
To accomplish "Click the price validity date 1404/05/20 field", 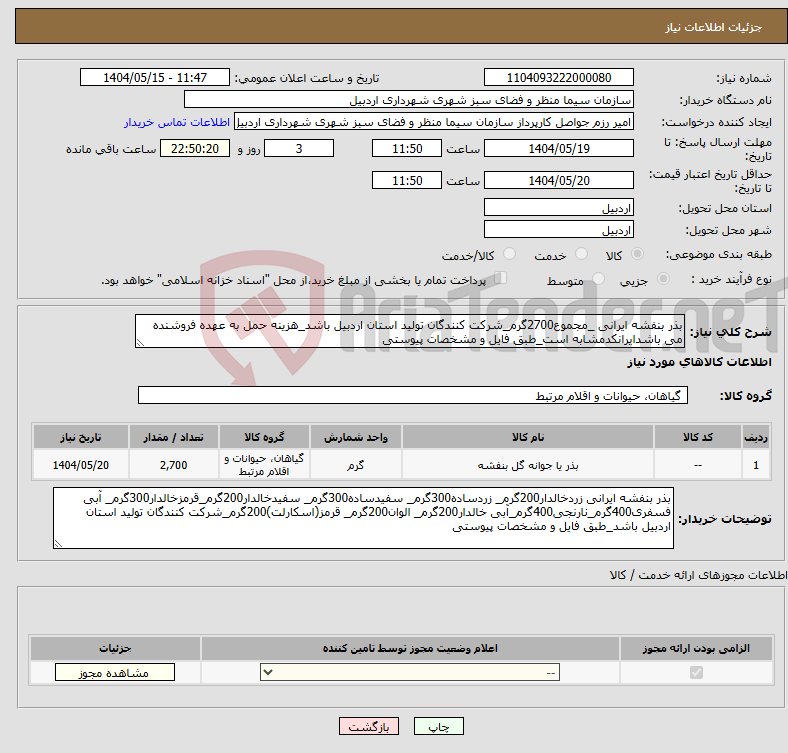I will (559, 180).
